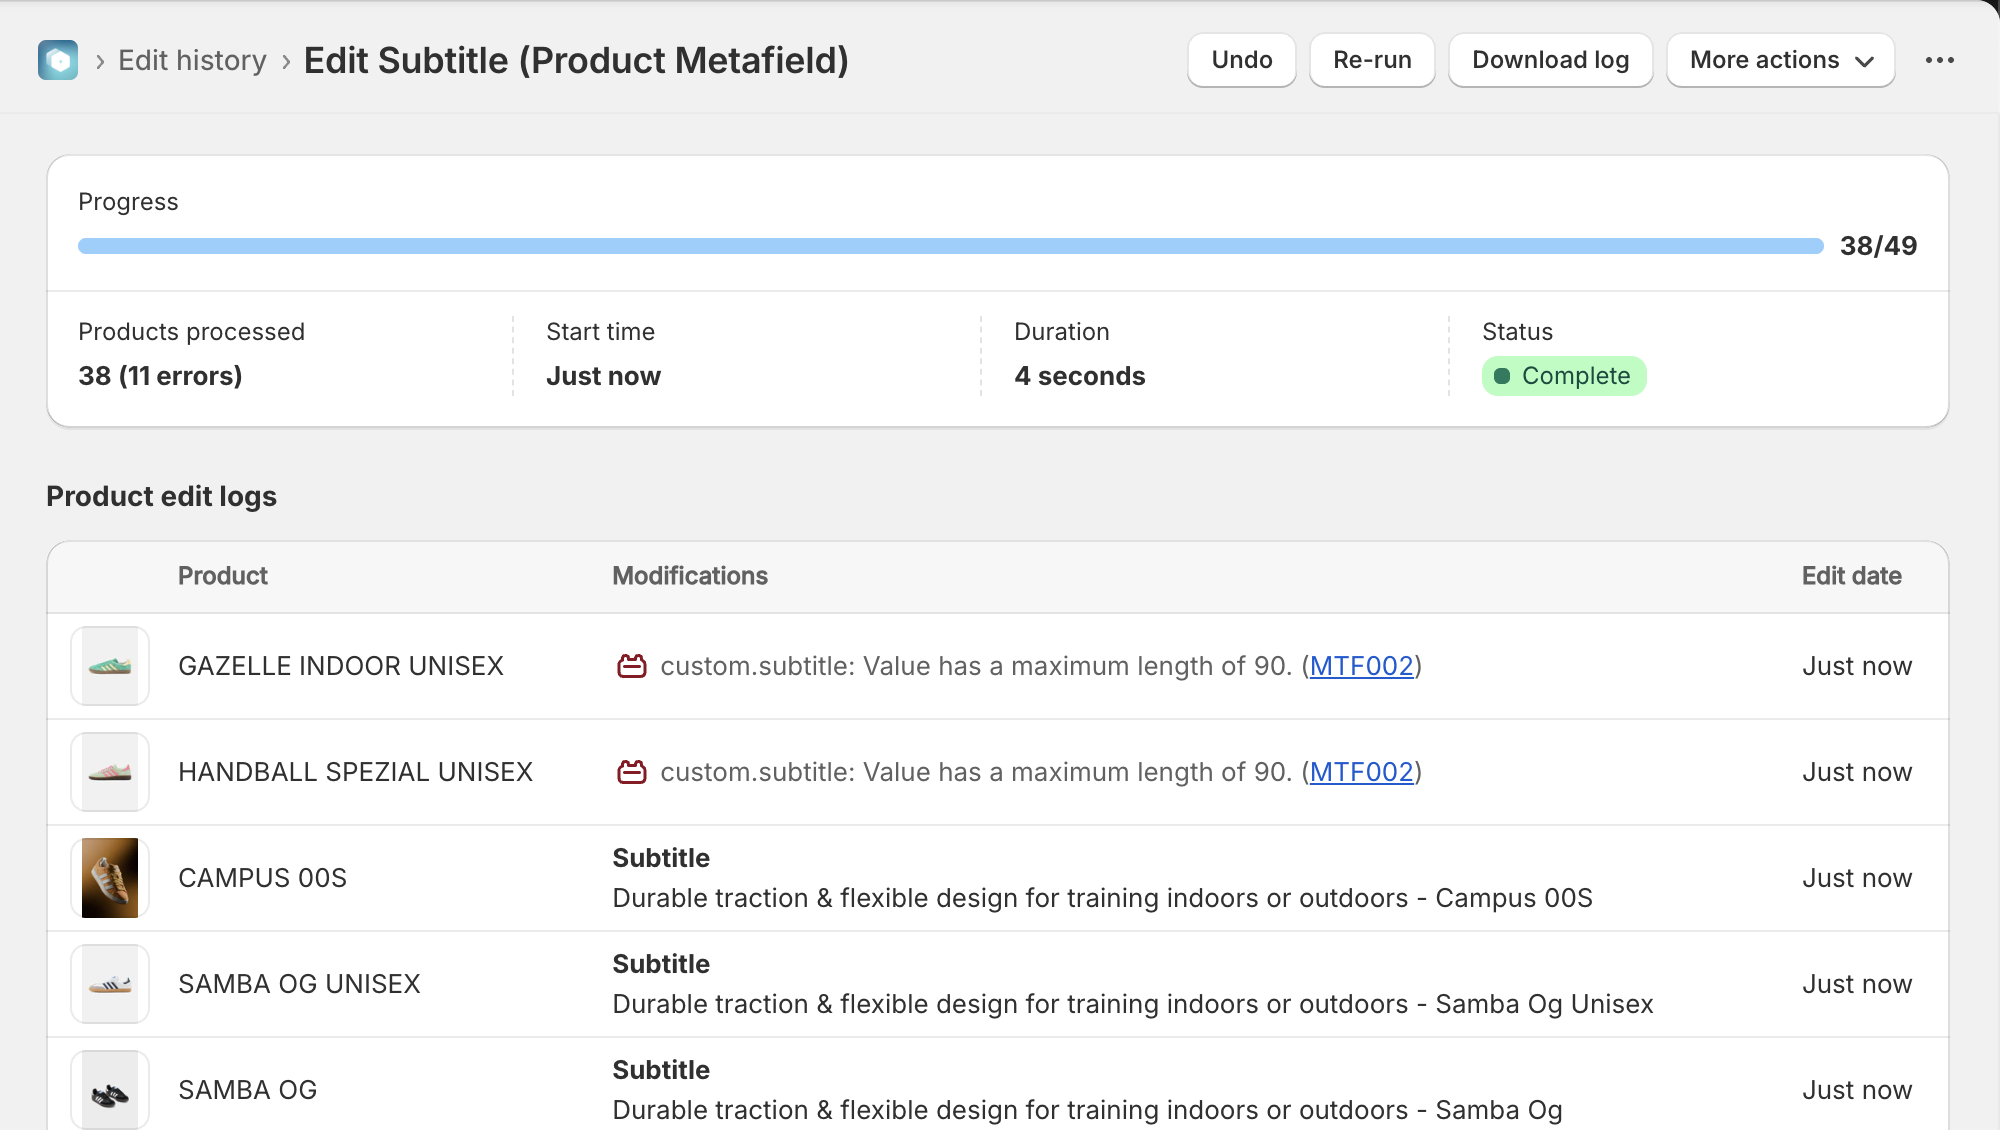This screenshot has width=2000, height=1130.
Task: Click the Edit date column header
Action: click(x=1852, y=576)
